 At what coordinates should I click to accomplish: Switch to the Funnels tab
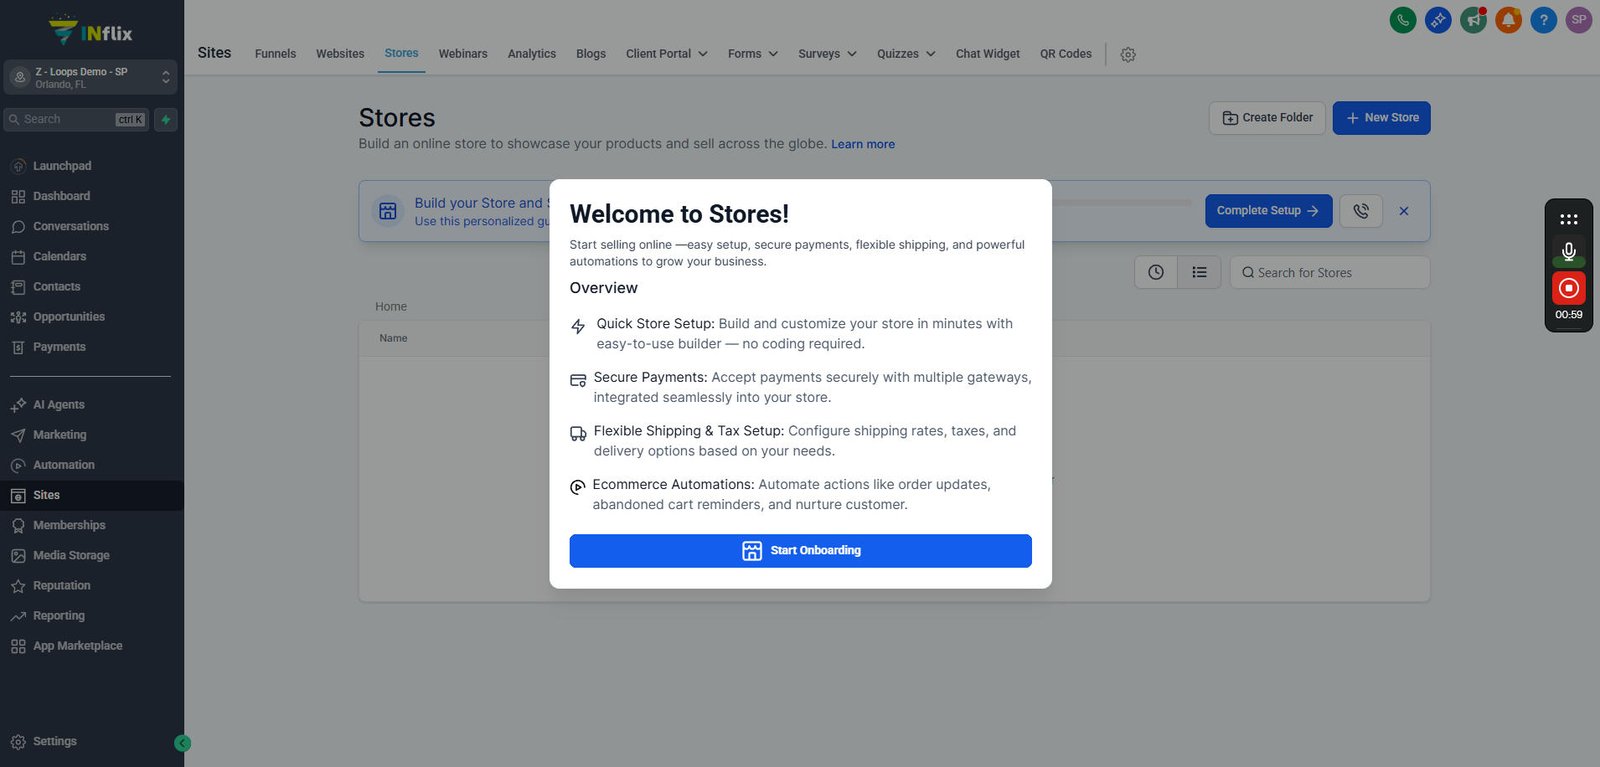(275, 54)
